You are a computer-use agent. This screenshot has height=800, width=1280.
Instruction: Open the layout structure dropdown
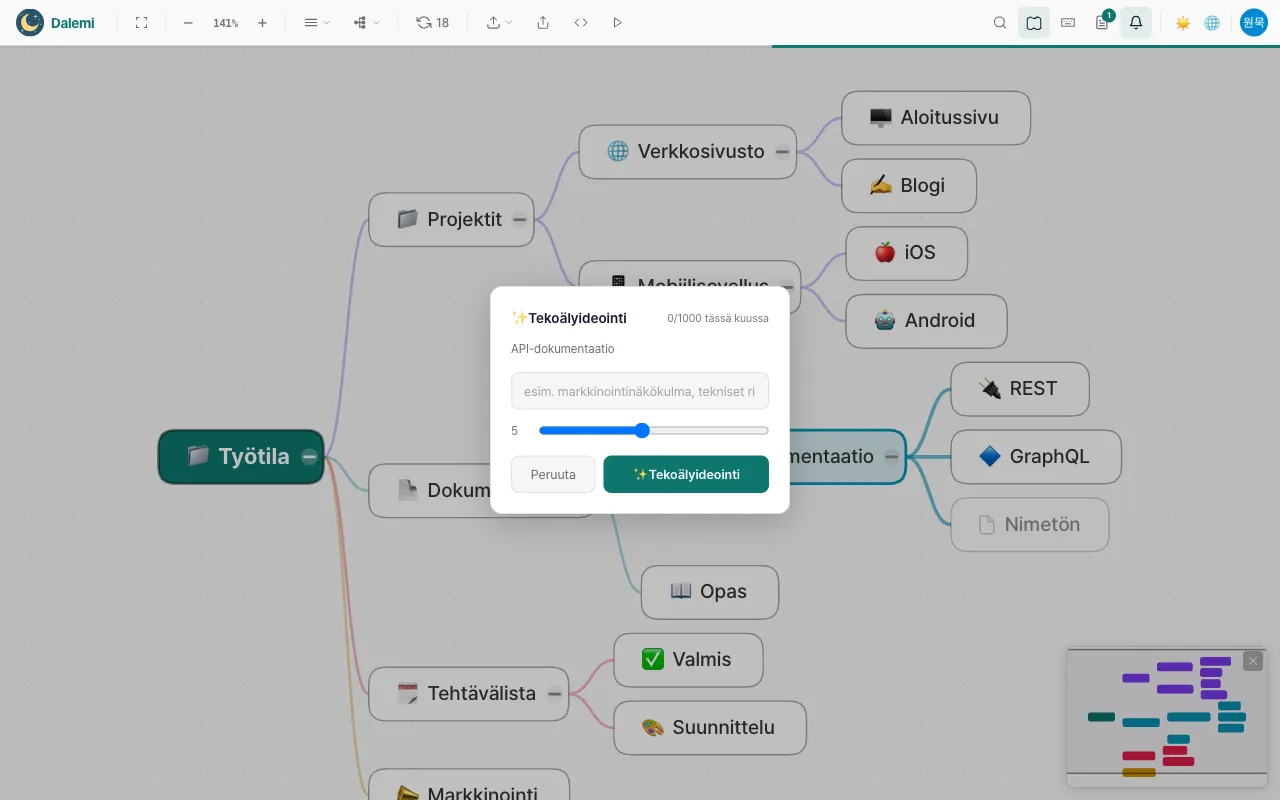367,22
